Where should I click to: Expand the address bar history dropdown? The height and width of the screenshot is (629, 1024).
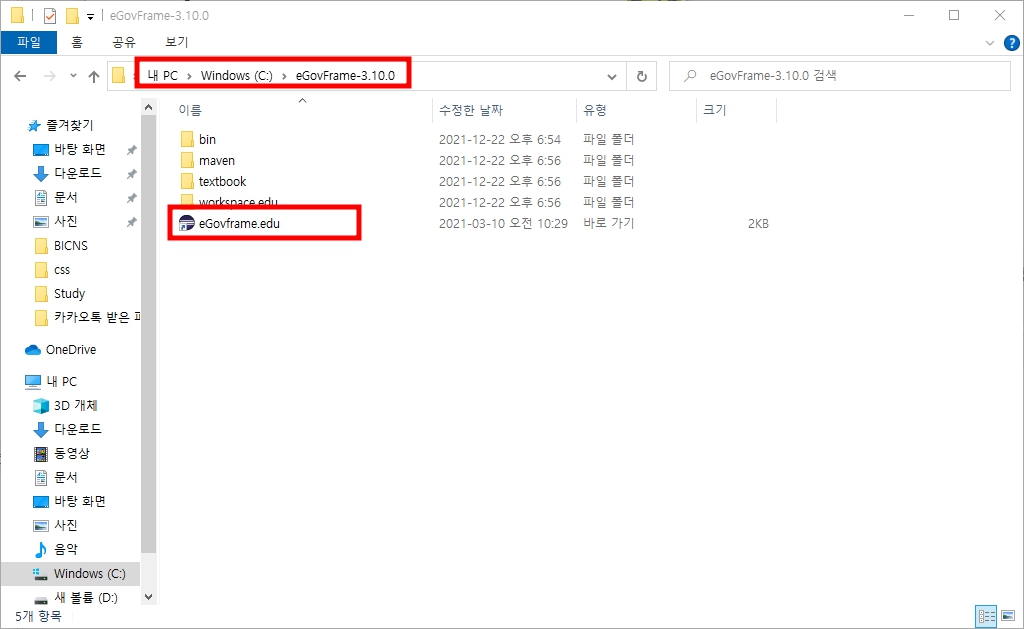tap(612, 76)
